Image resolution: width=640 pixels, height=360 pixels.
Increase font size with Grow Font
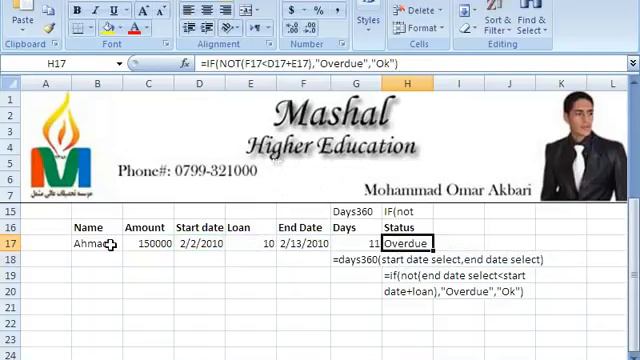point(143,11)
